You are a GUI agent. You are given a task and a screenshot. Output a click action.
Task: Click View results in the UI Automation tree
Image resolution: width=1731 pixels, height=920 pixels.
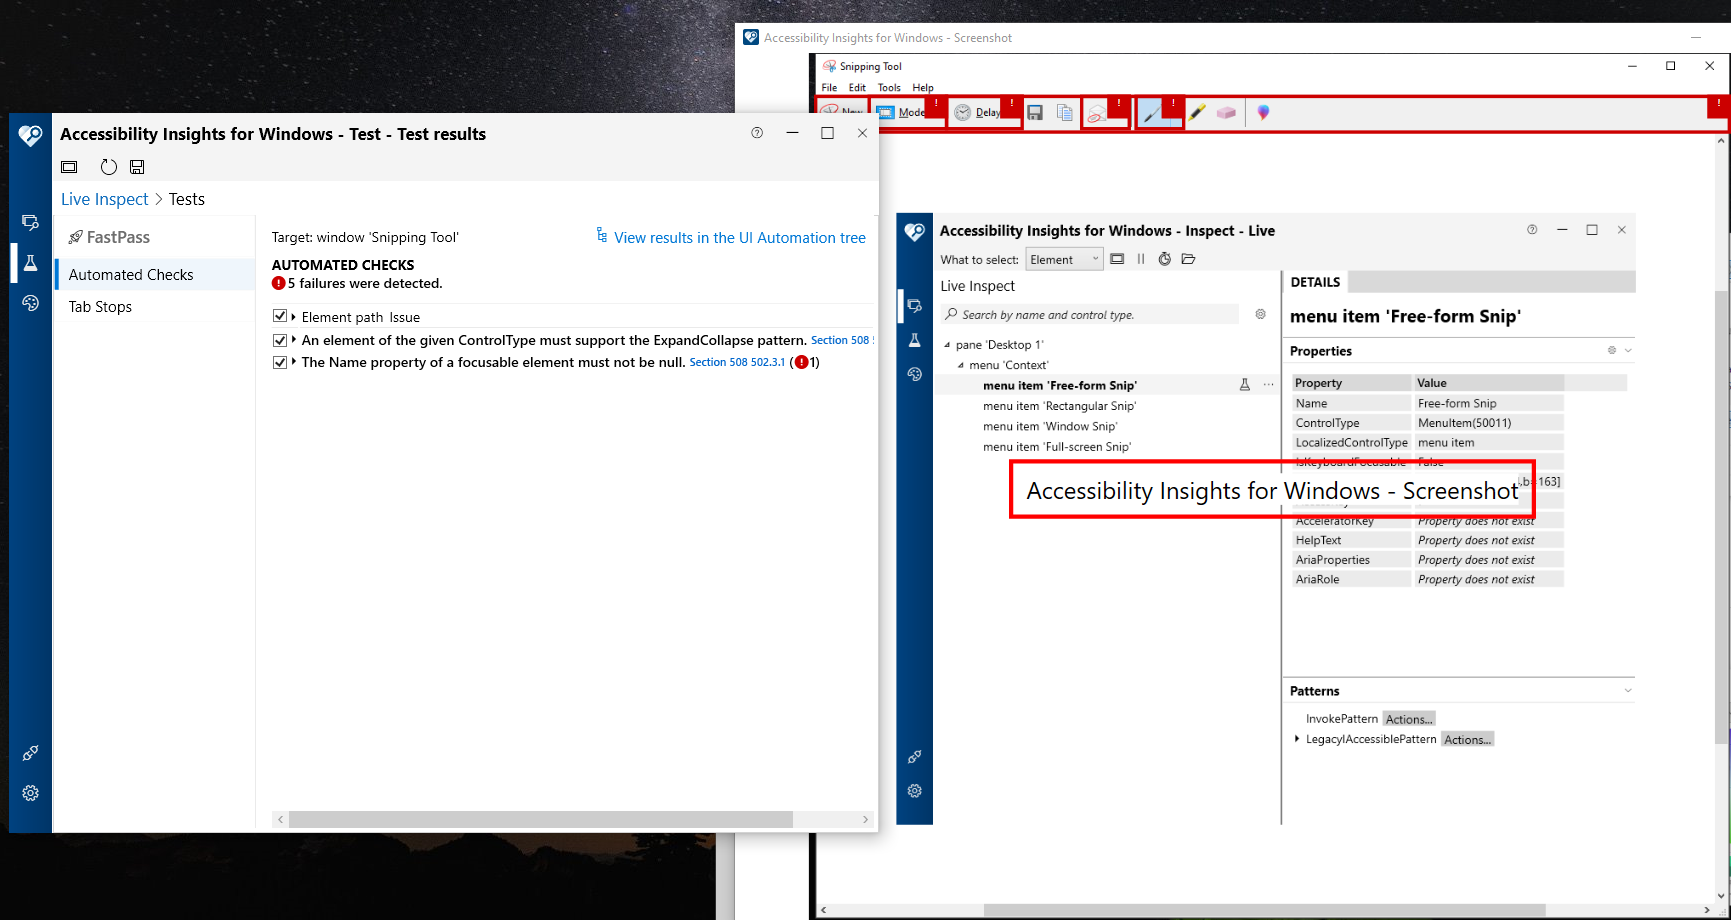tap(730, 237)
